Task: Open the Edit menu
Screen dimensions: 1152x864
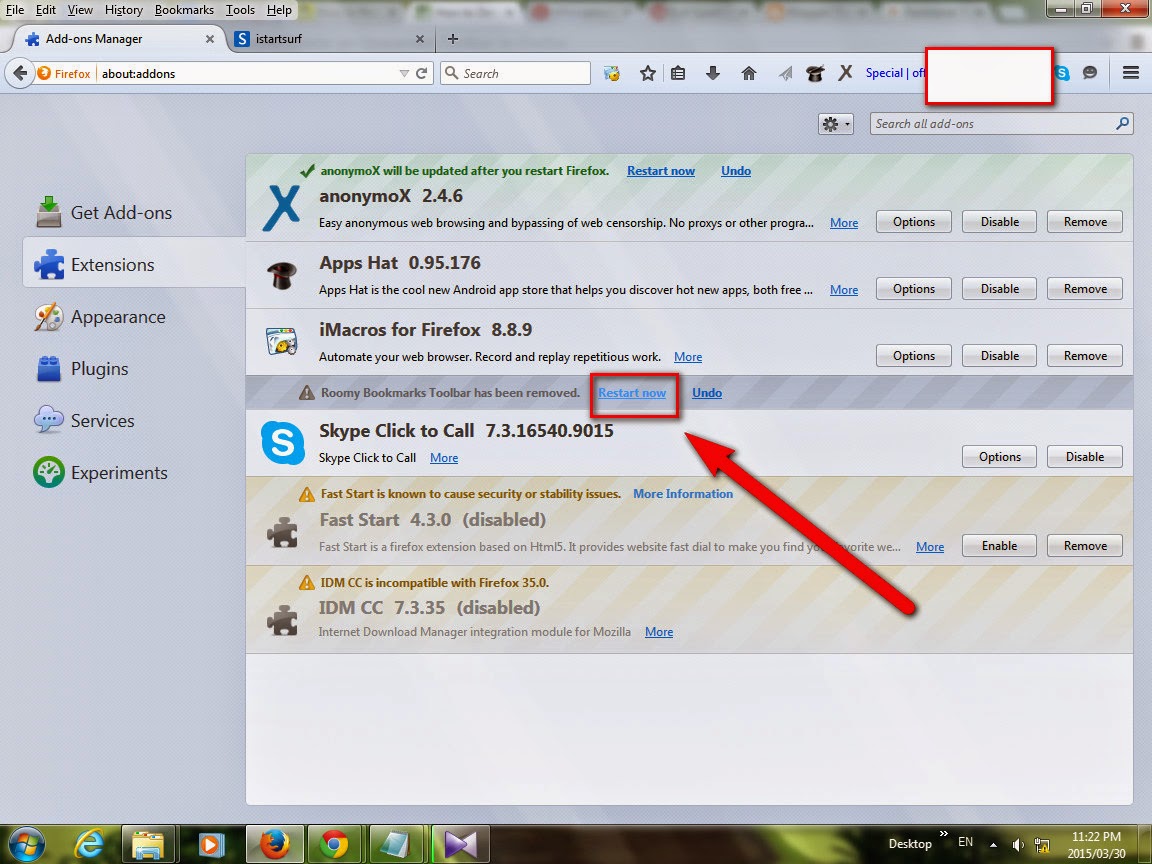Action: click(x=46, y=10)
